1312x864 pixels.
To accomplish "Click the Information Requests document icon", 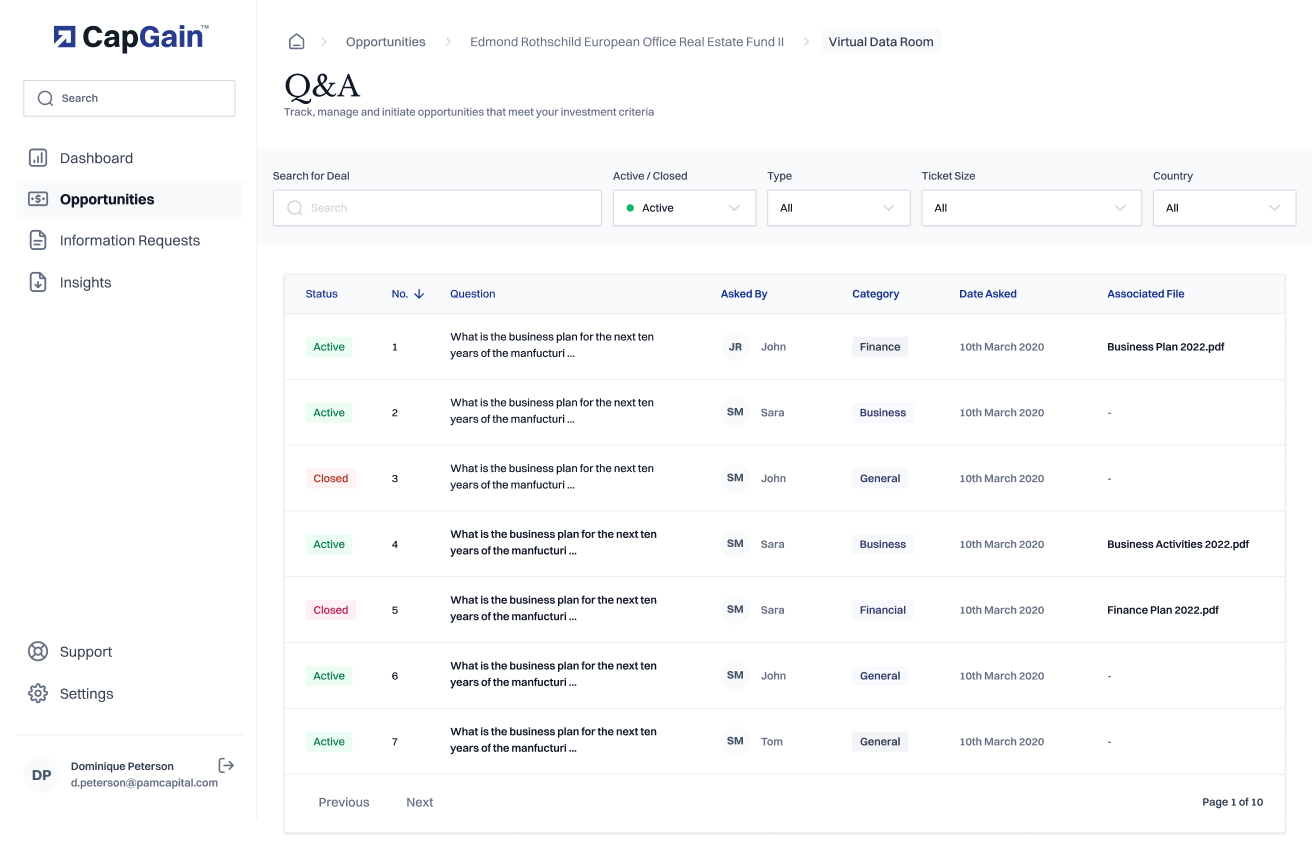I will [38, 240].
